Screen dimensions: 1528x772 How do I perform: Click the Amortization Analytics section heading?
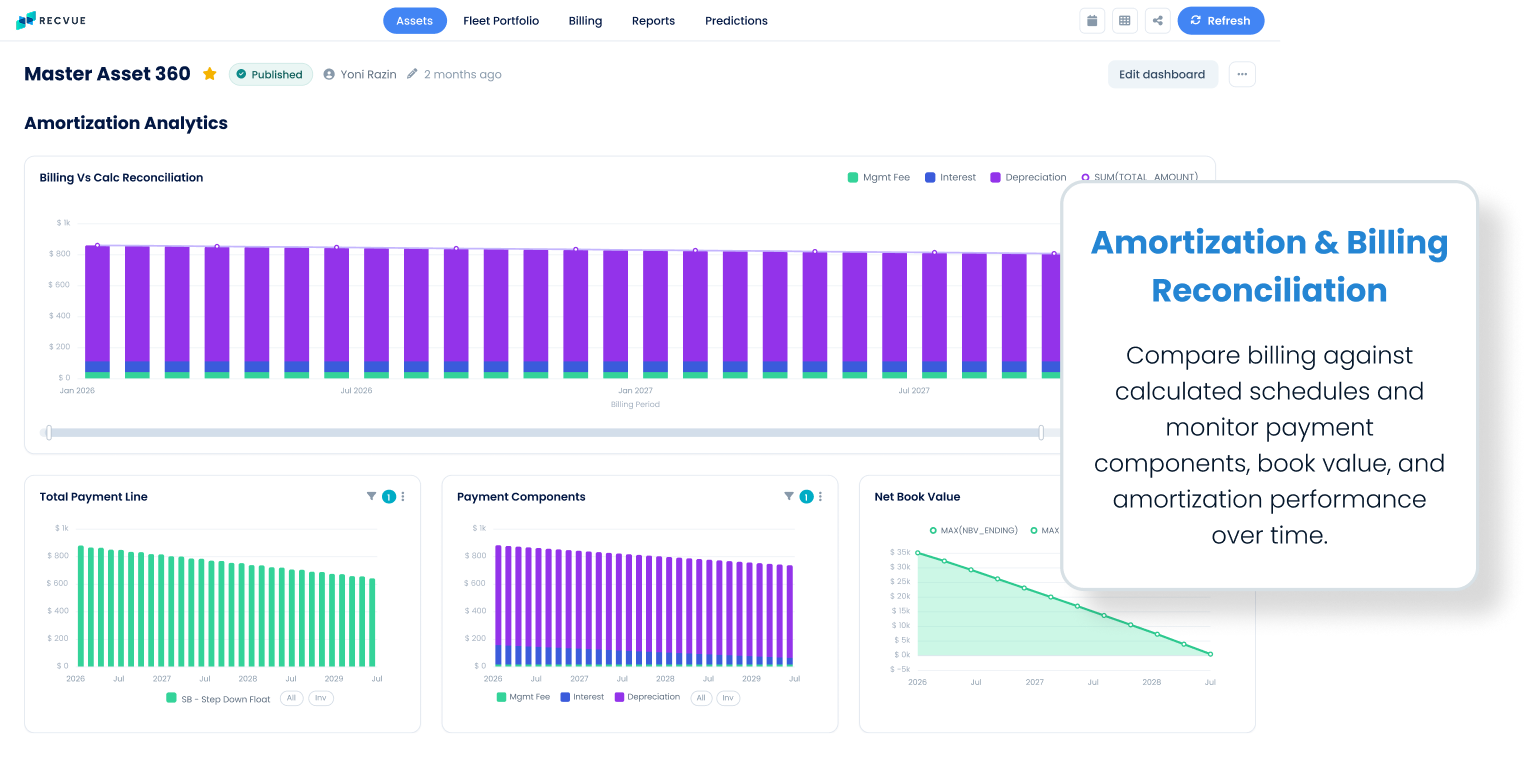click(x=126, y=123)
